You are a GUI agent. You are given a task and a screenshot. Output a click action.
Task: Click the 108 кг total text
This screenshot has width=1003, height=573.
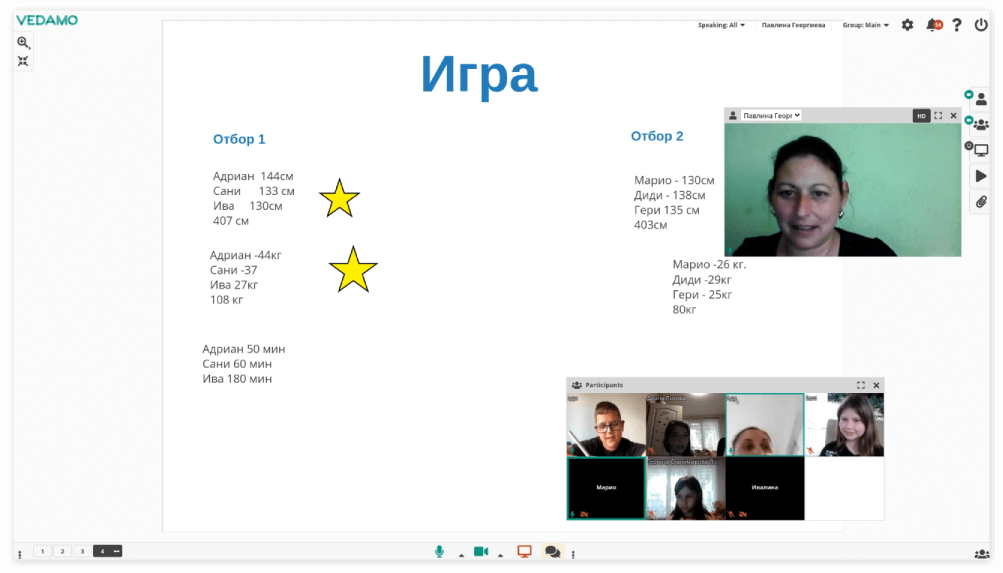(x=226, y=299)
